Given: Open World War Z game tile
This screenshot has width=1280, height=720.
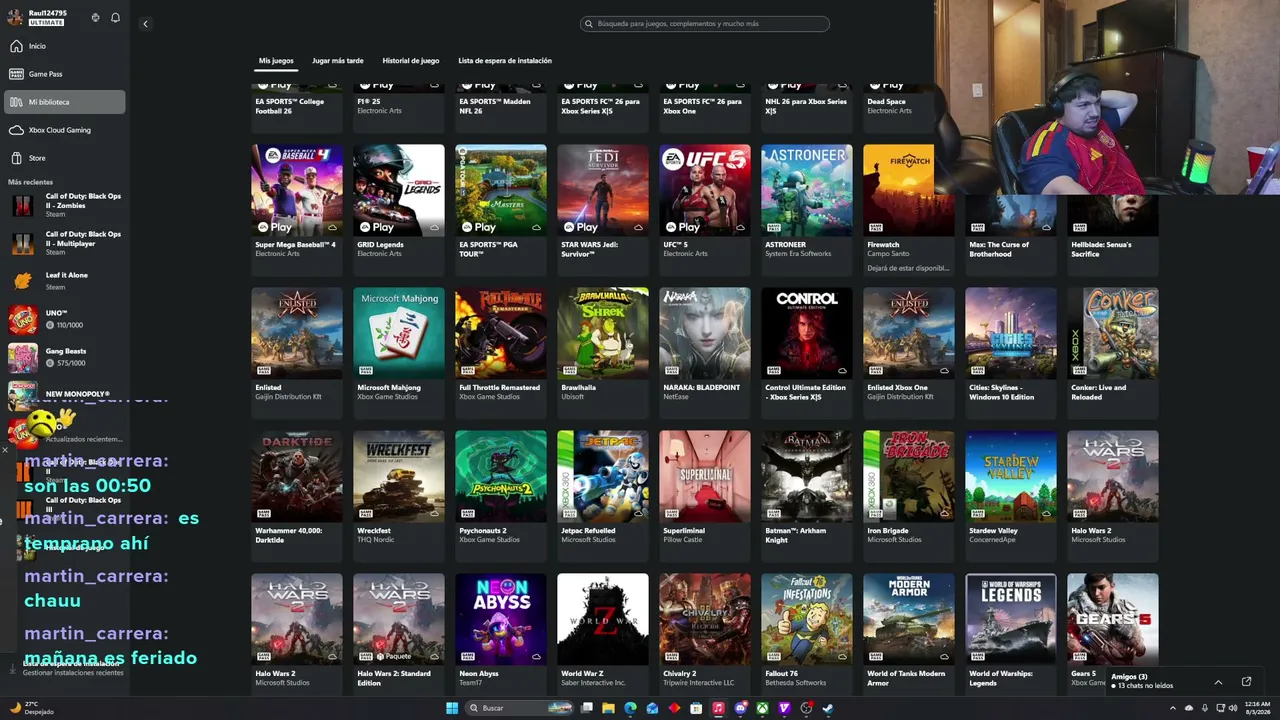Looking at the screenshot, I should (603, 633).
